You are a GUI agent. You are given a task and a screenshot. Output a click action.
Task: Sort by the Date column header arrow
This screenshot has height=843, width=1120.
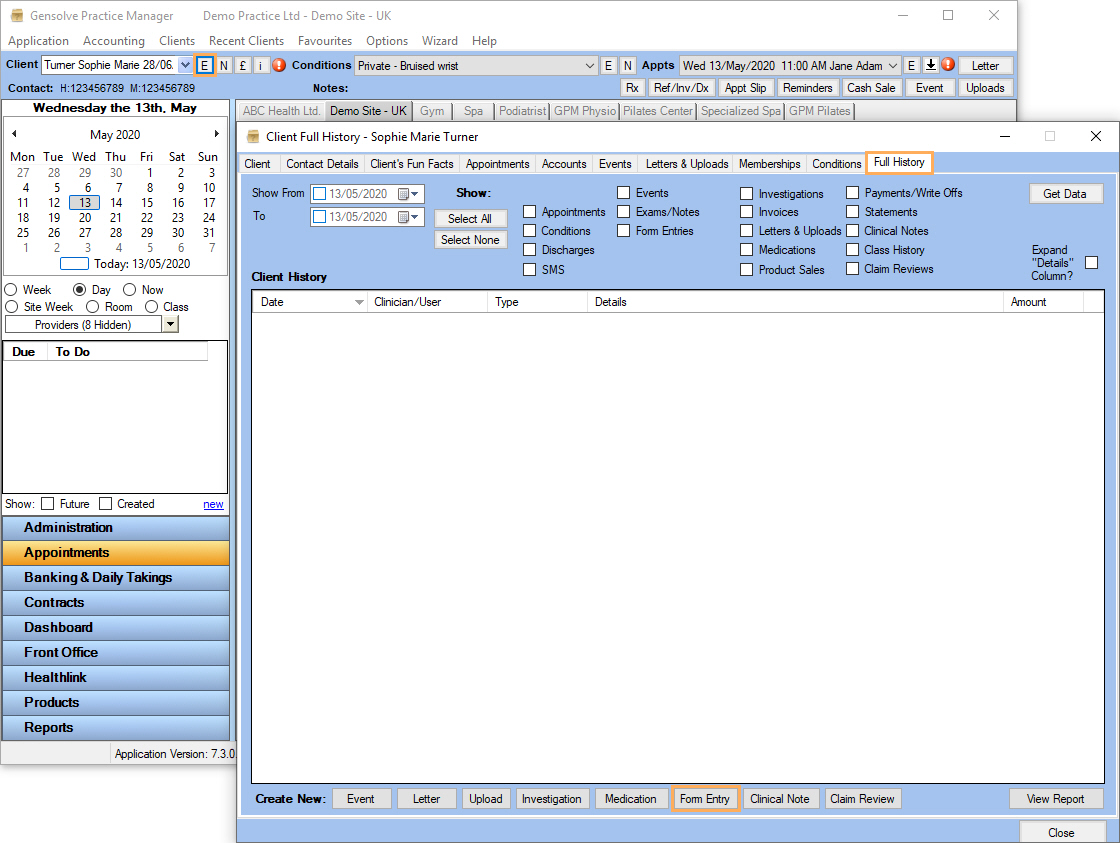pos(359,302)
